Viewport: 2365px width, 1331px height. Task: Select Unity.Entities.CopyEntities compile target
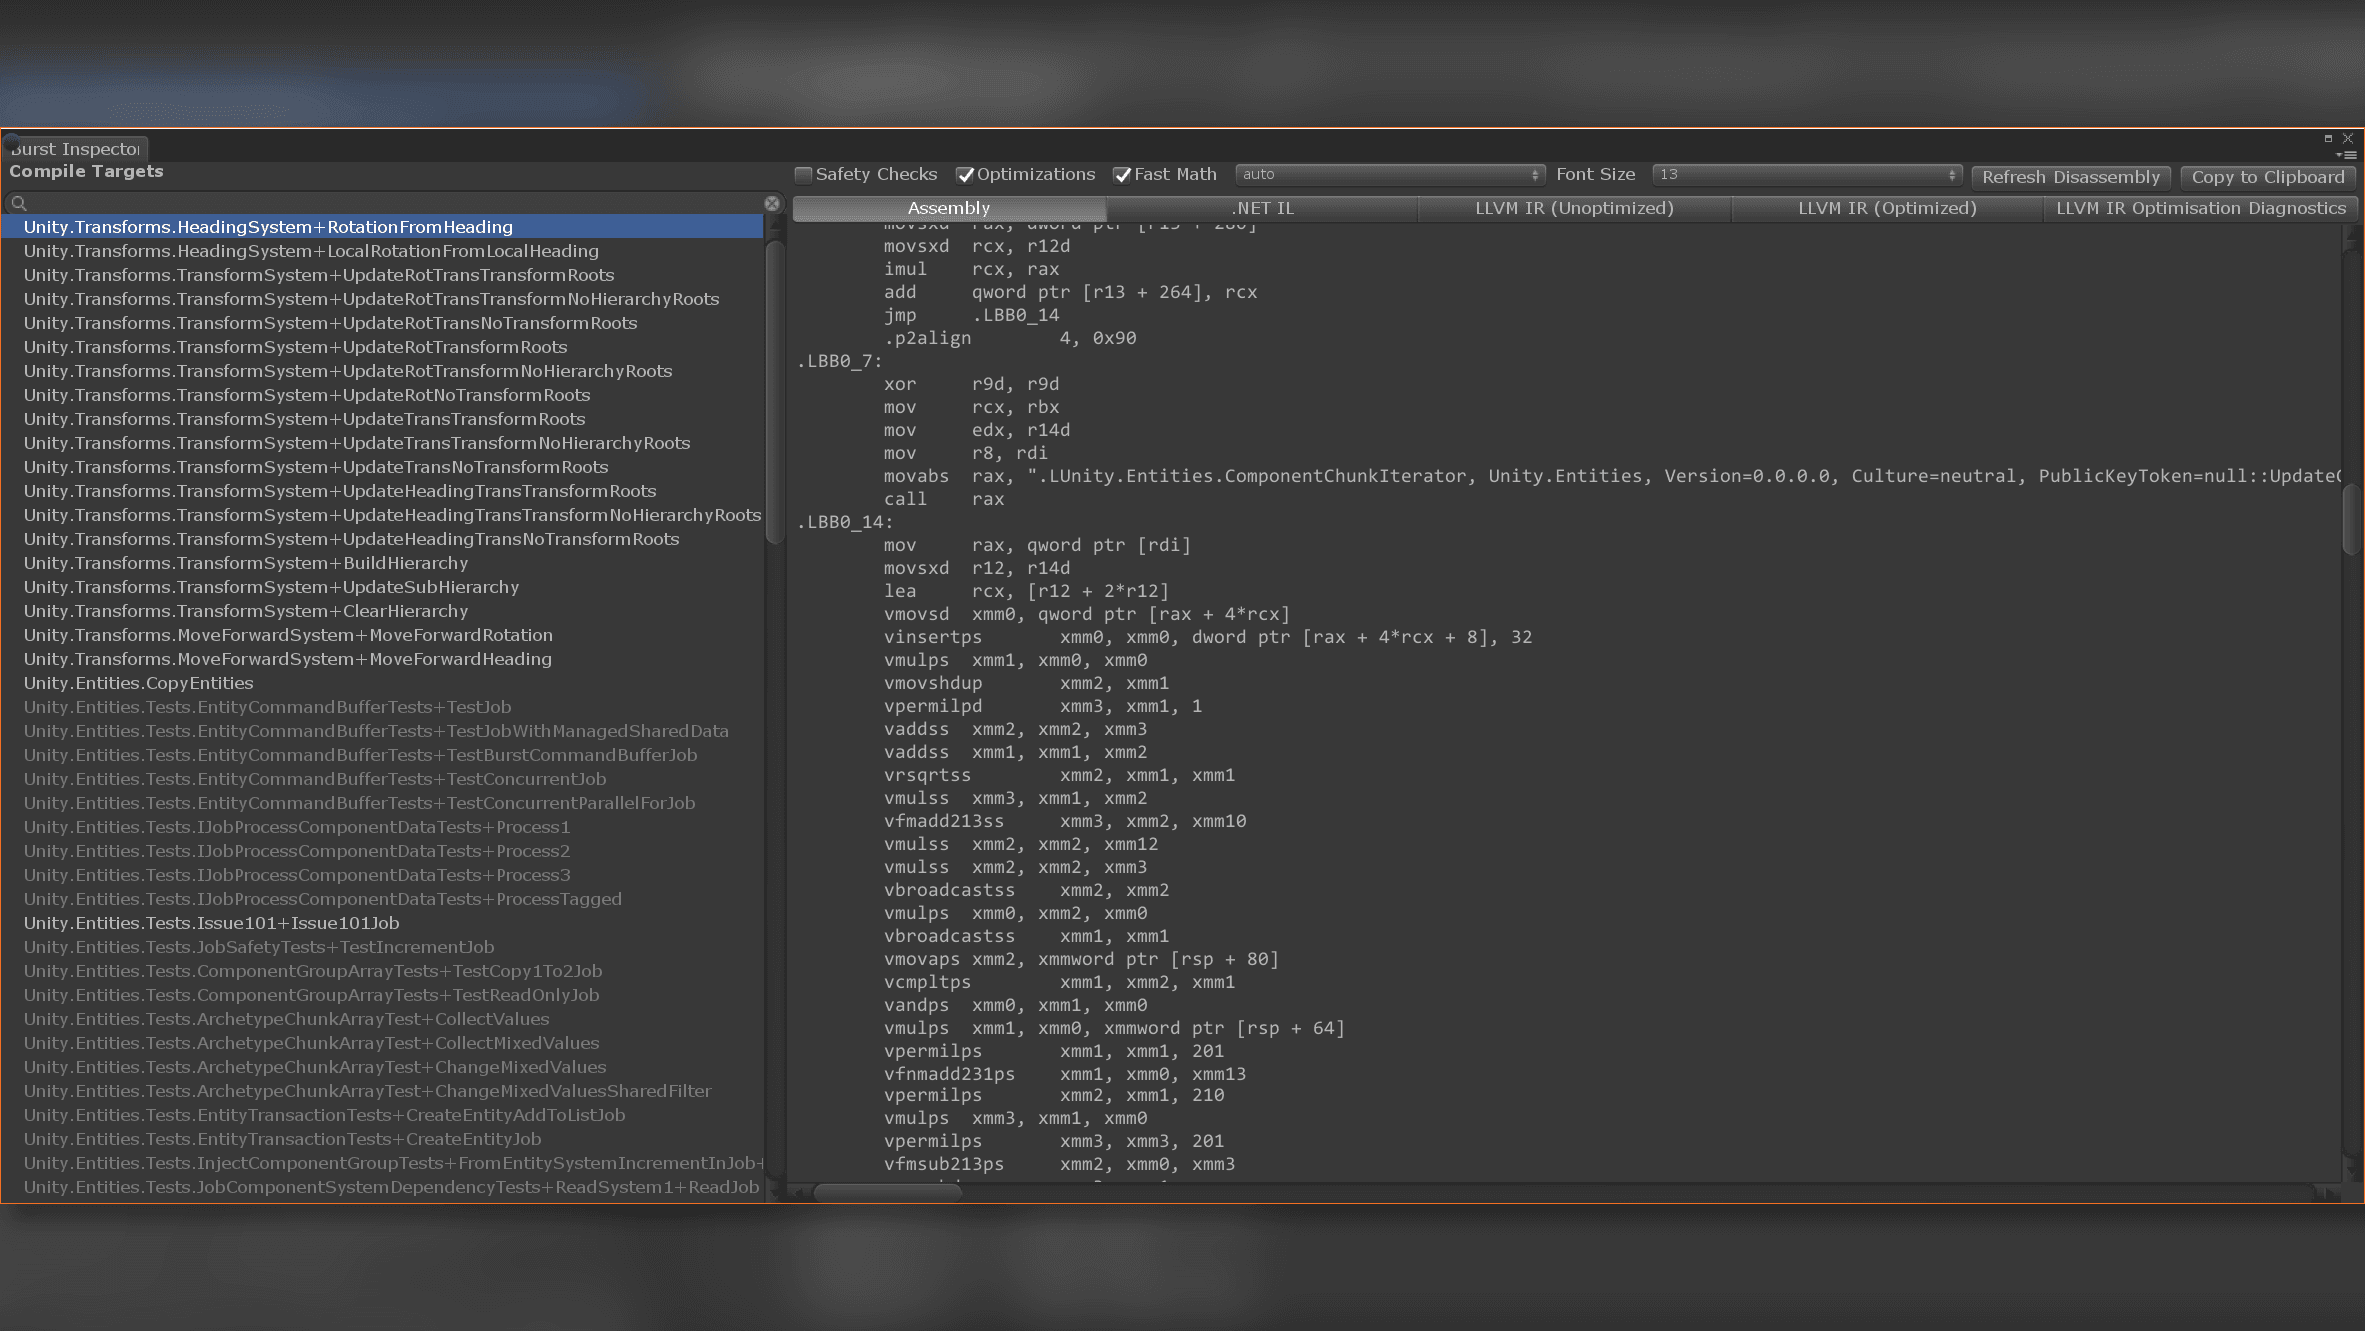click(x=138, y=683)
